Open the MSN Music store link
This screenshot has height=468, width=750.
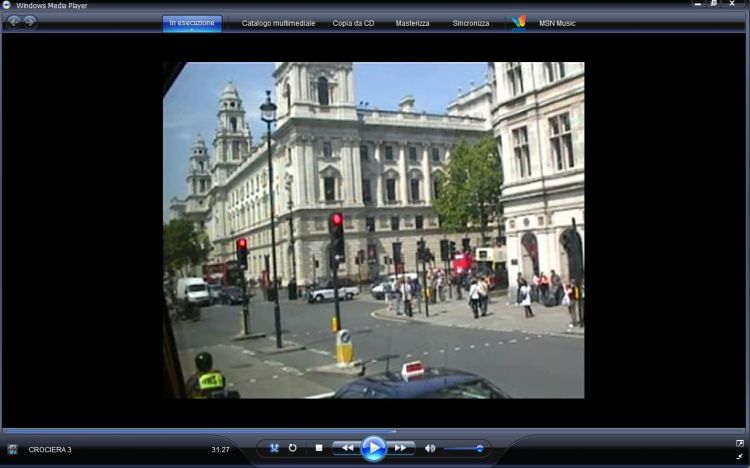pos(558,23)
